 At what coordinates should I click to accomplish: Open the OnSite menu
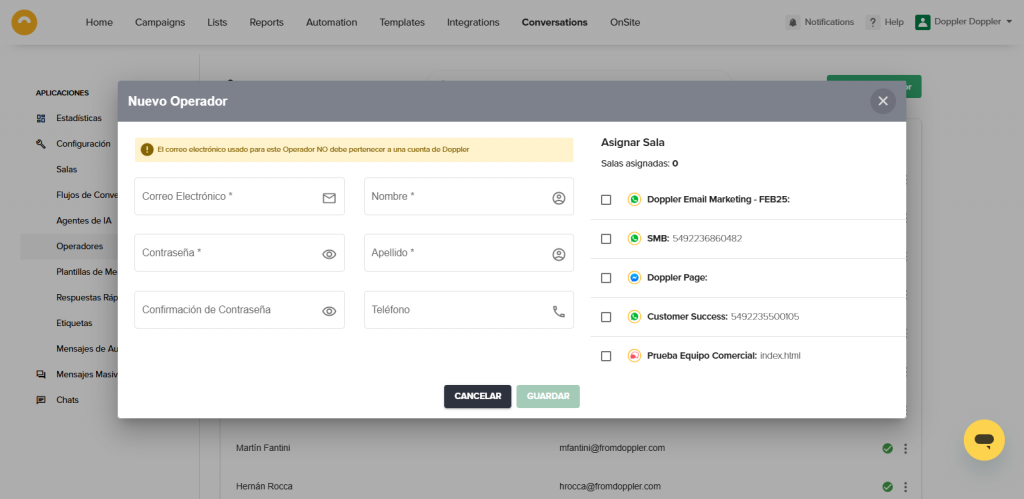[x=625, y=22]
